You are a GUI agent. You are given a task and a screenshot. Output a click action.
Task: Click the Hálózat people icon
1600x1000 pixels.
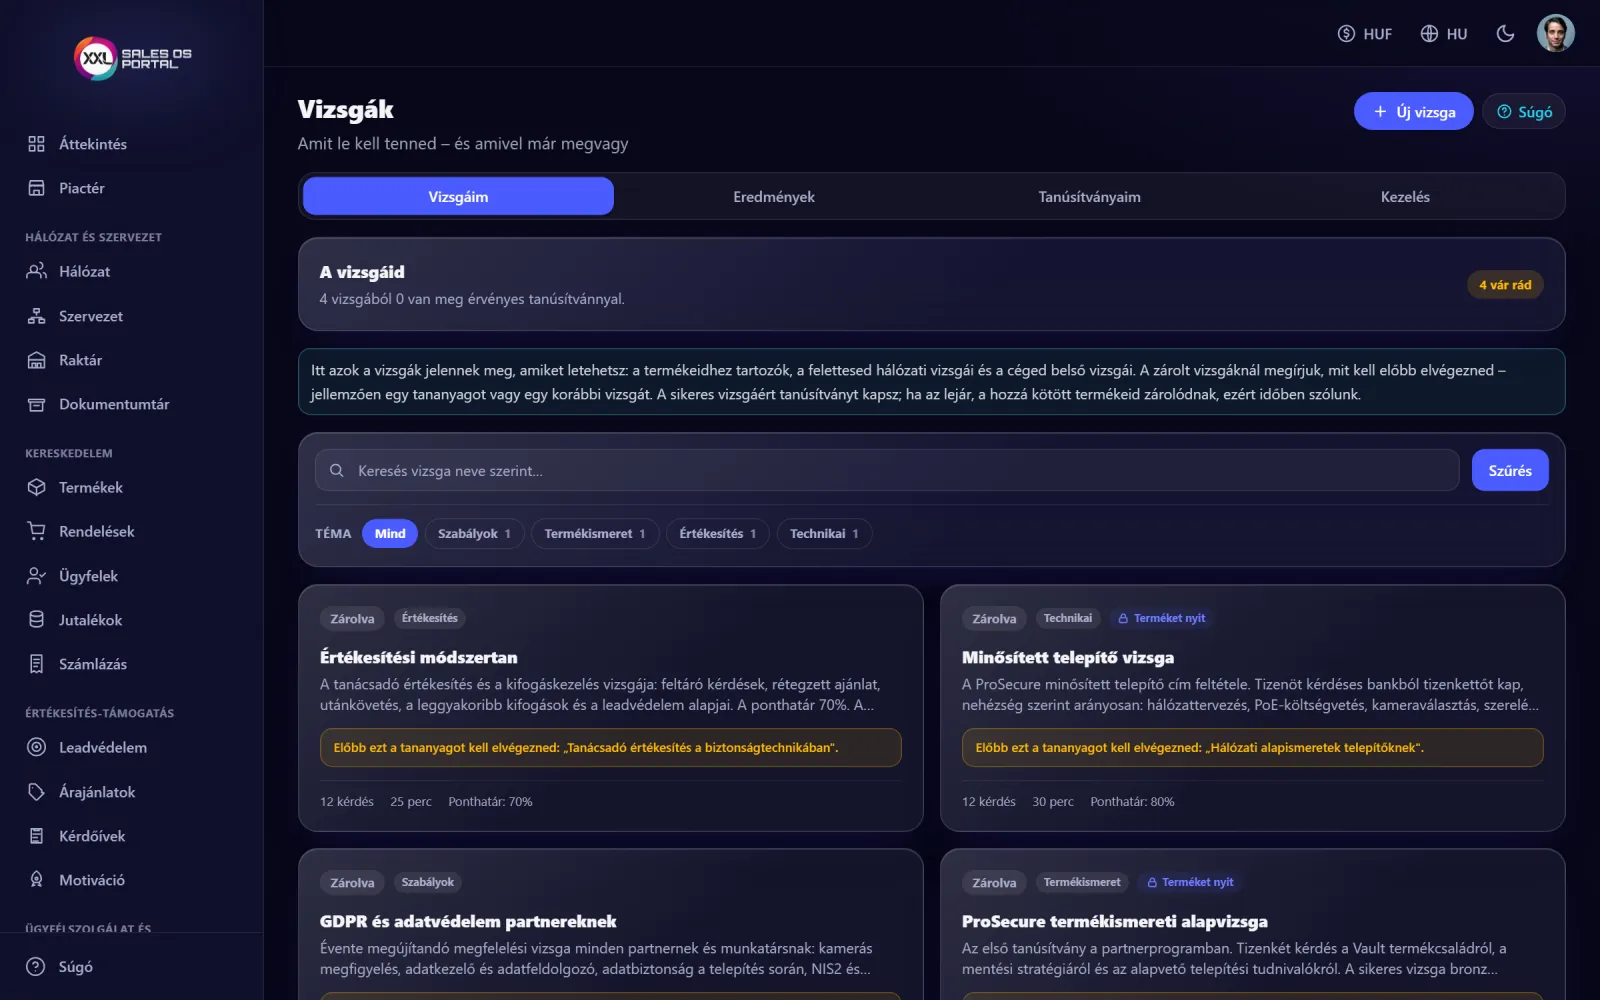pyautogui.click(x=37, y=271)
